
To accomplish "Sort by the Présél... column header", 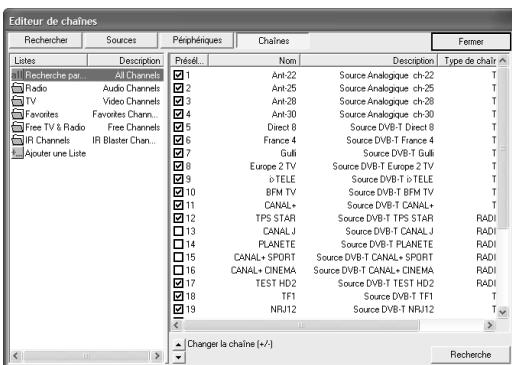I will [x=189, y=61].
